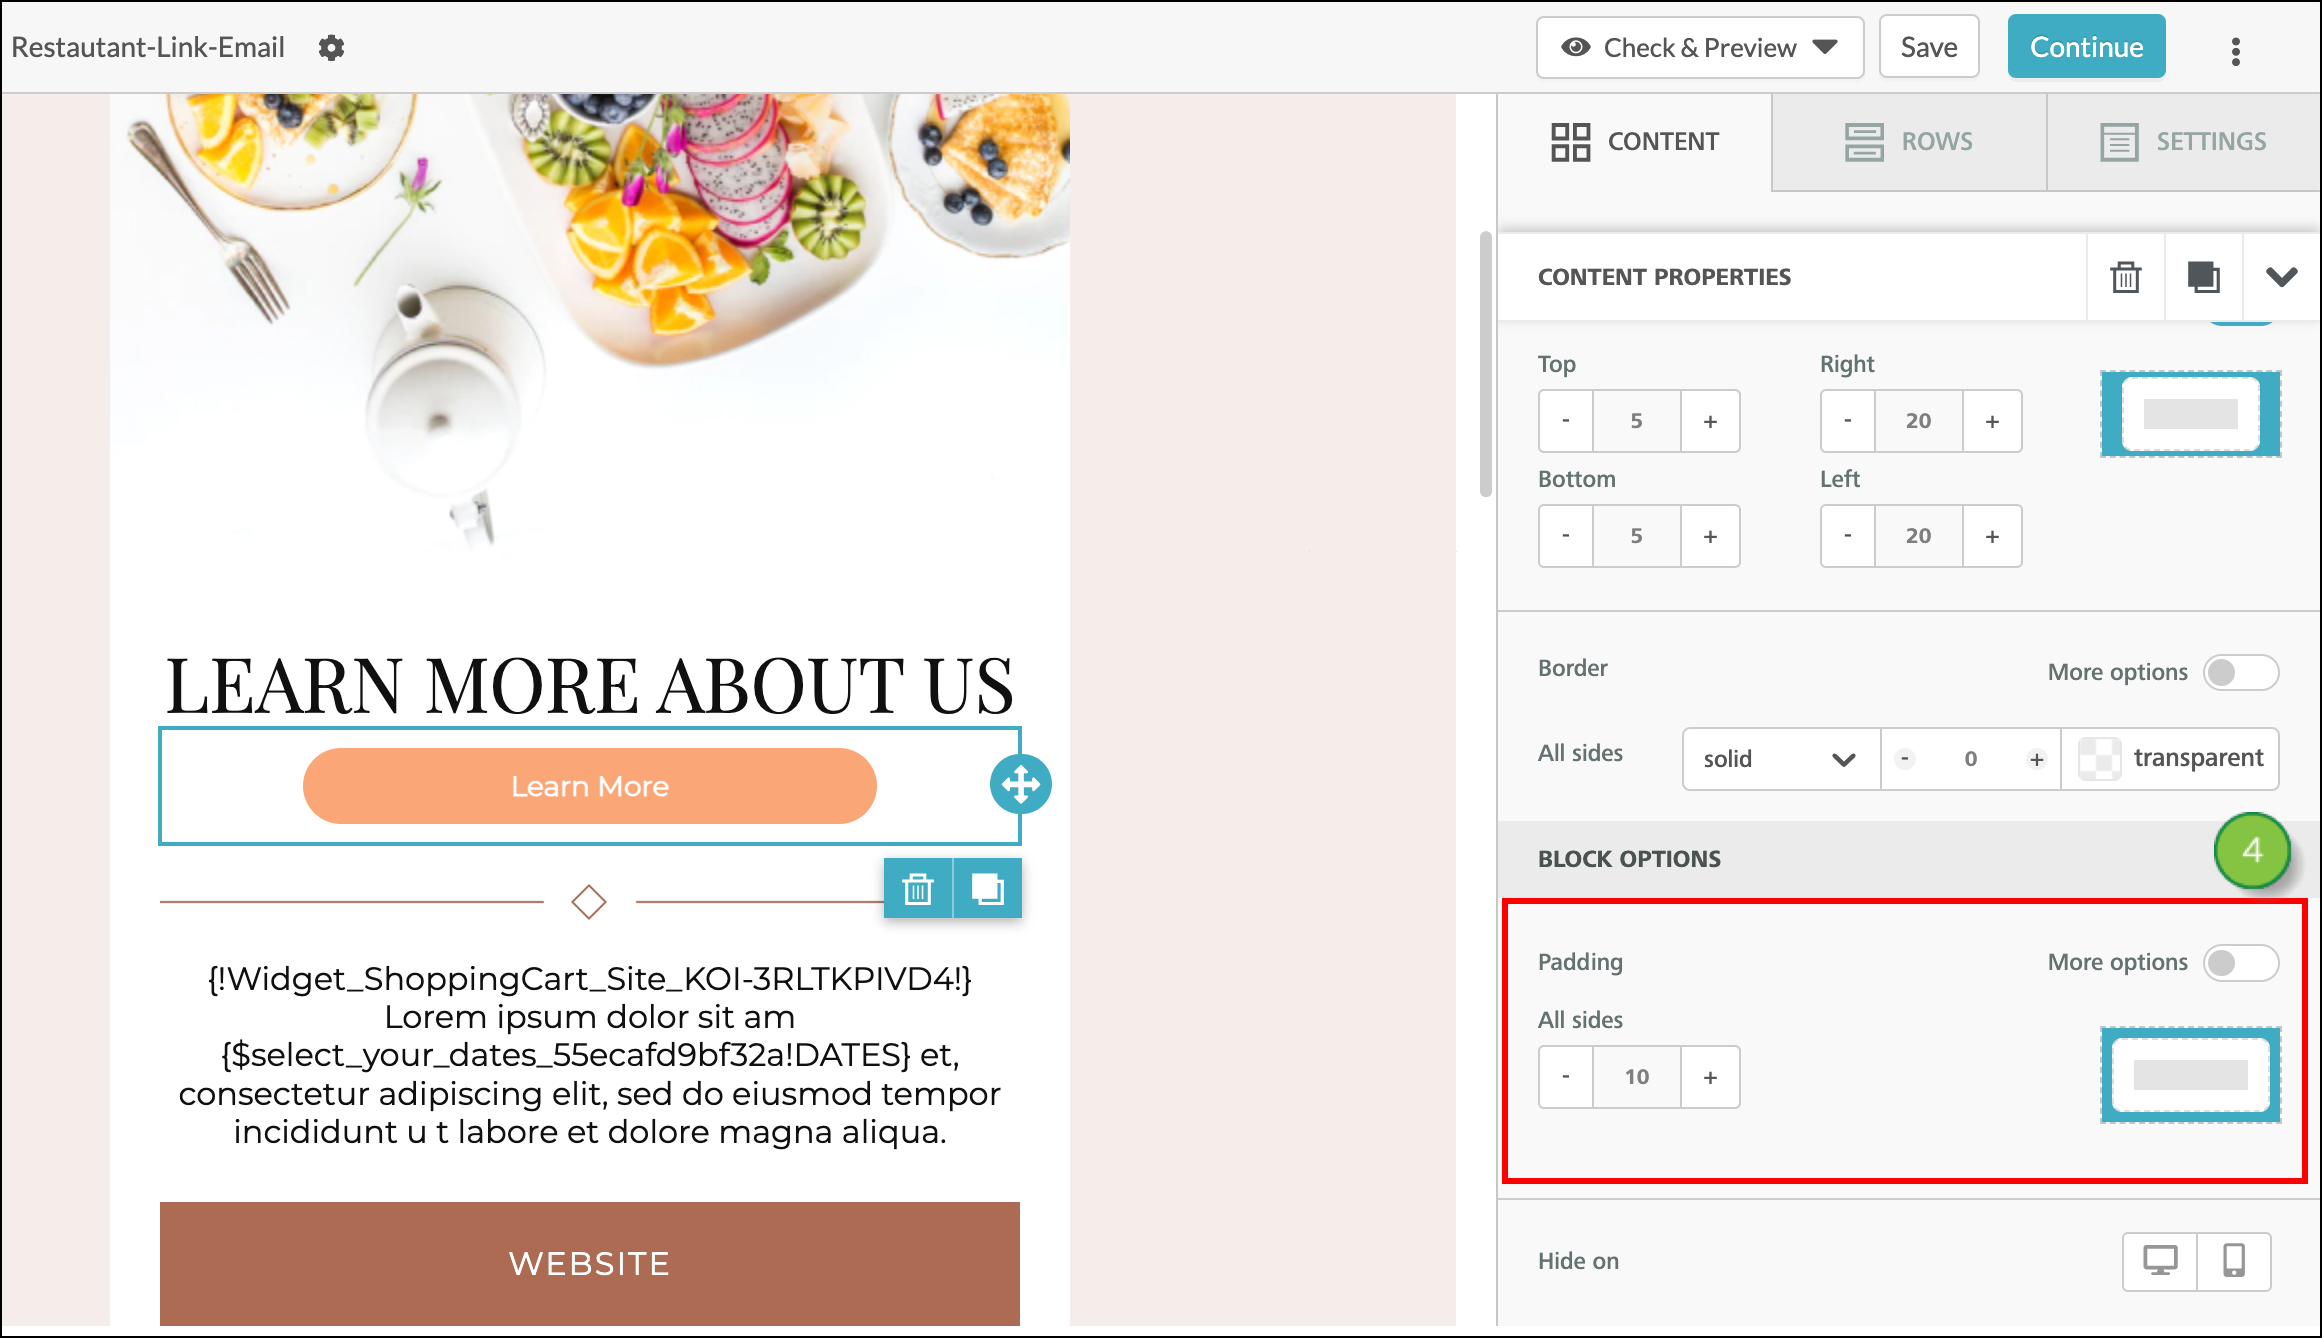Hide the block on desktop devices
The image size is (2322, 1338).
[x=2160, y=1261]
